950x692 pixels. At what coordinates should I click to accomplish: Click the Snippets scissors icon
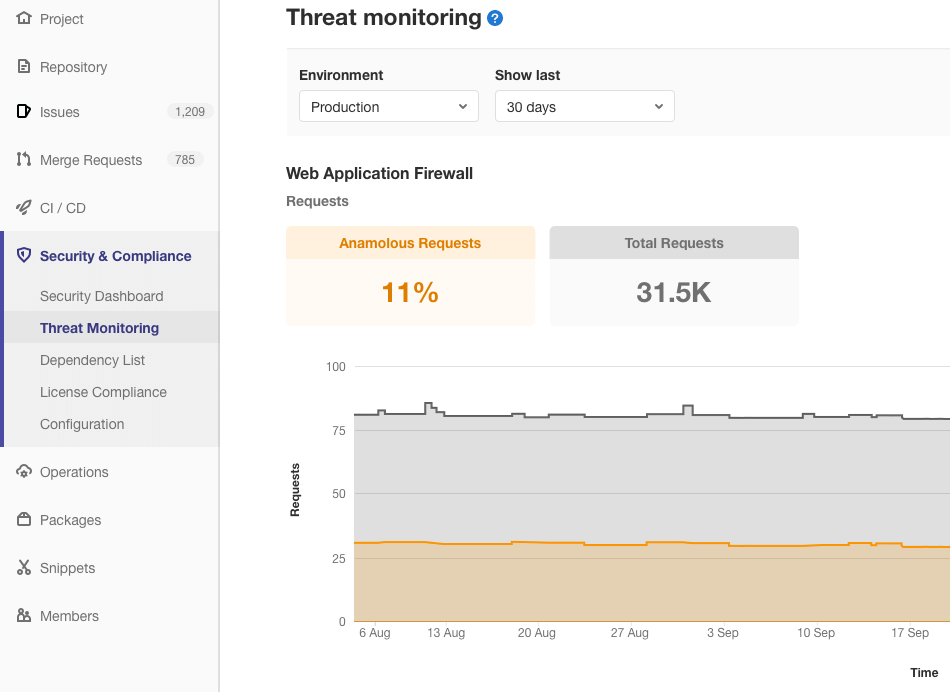click(24, 568)
